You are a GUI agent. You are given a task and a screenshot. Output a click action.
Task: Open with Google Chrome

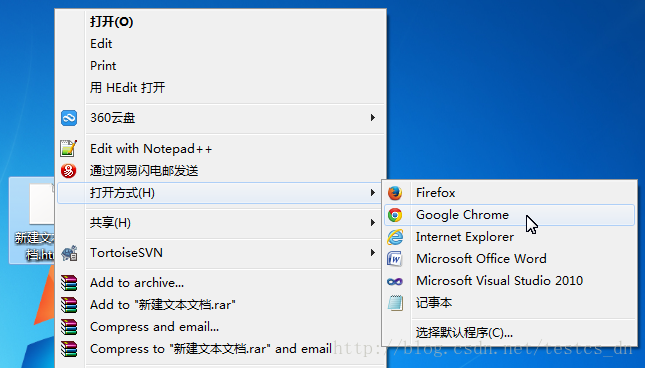click(x=509, y=215)
